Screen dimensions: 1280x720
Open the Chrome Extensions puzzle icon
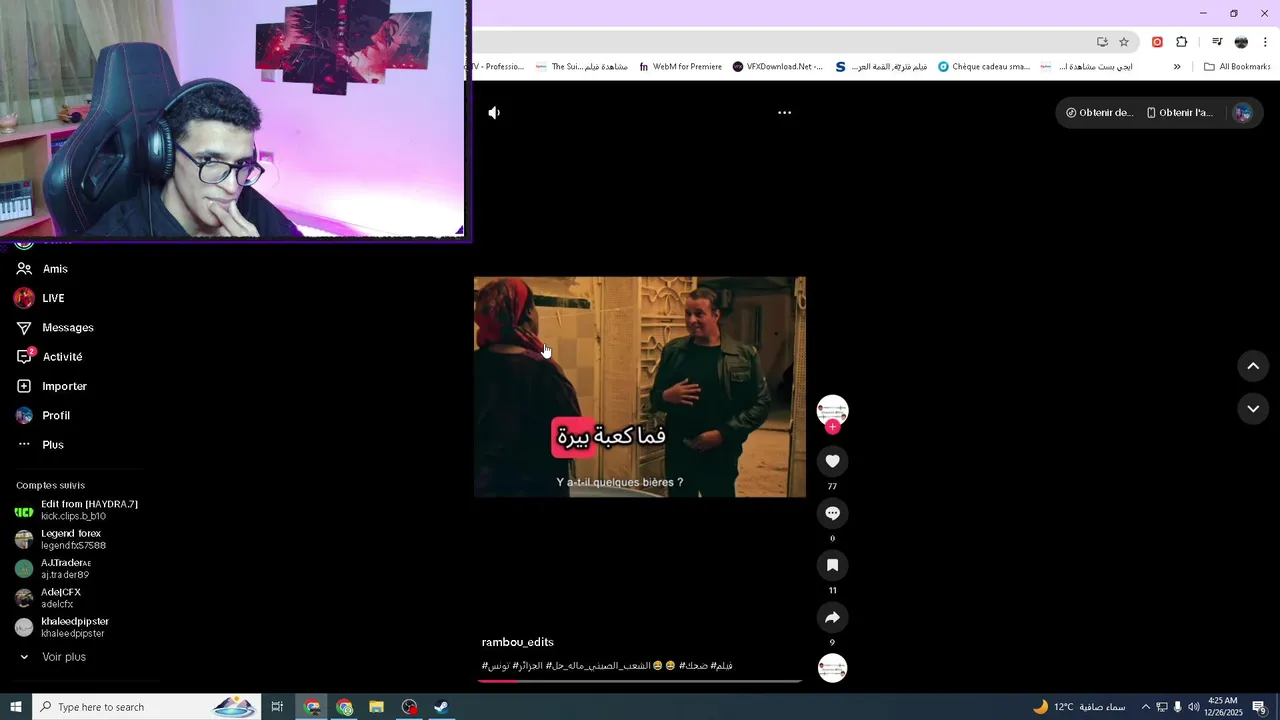coord(1182,42)
